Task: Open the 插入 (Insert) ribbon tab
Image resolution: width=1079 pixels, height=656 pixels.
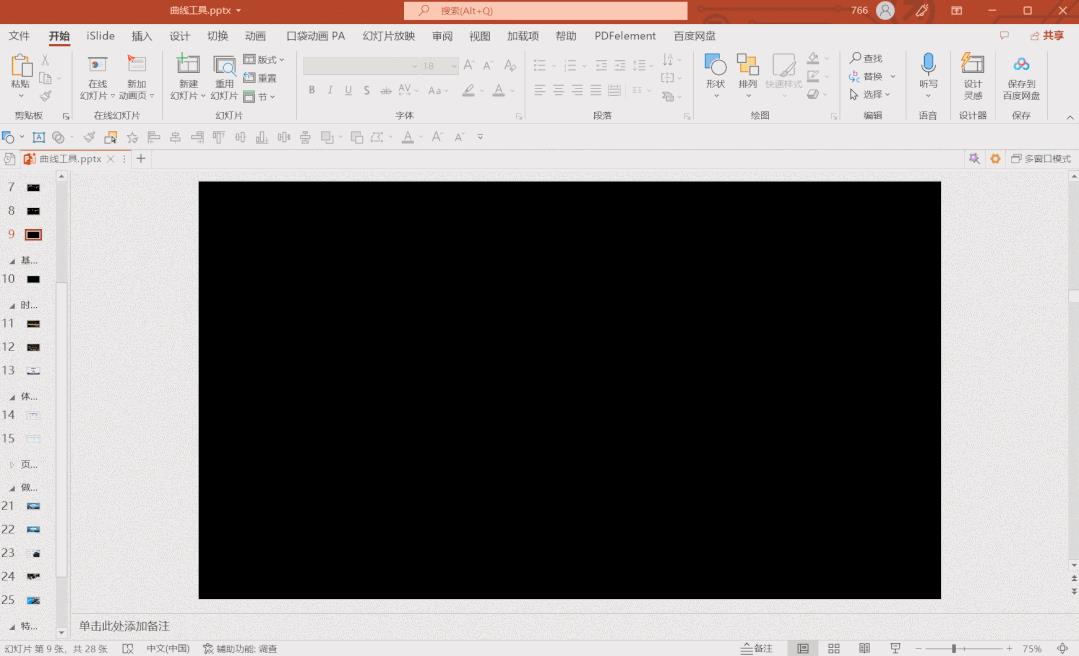Action: pos(142,36)
